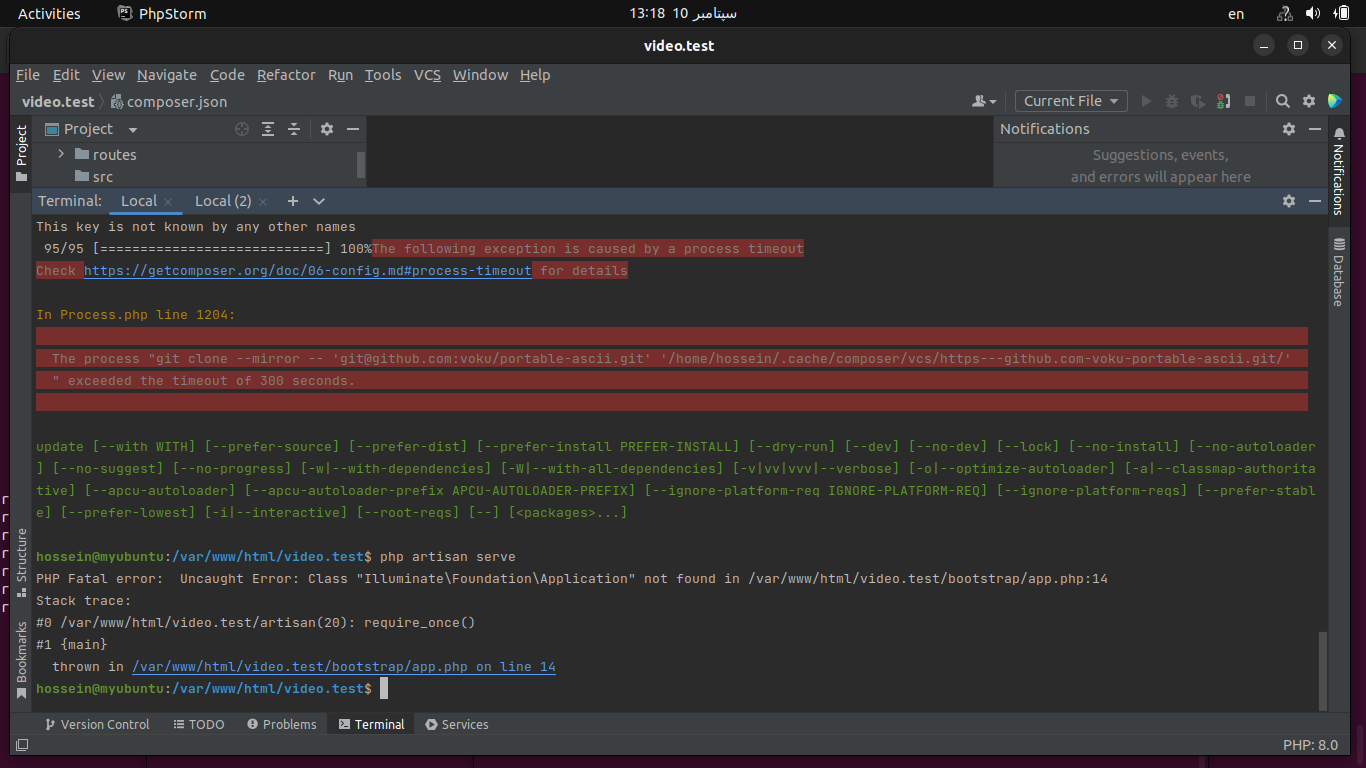1366x768 pixels.
Task: Open Search Everywhere magnifier icon
Action: point(1283,101)
